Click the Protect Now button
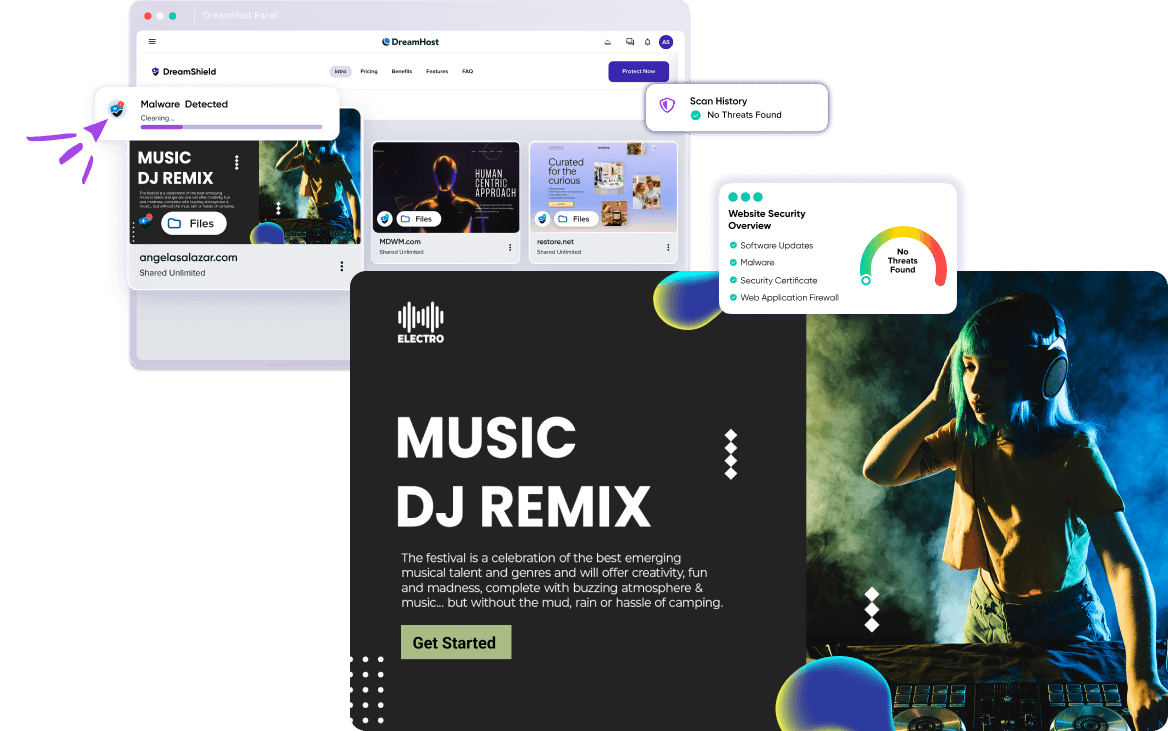This screenshot has height=731, width=1168. point(638,72)
